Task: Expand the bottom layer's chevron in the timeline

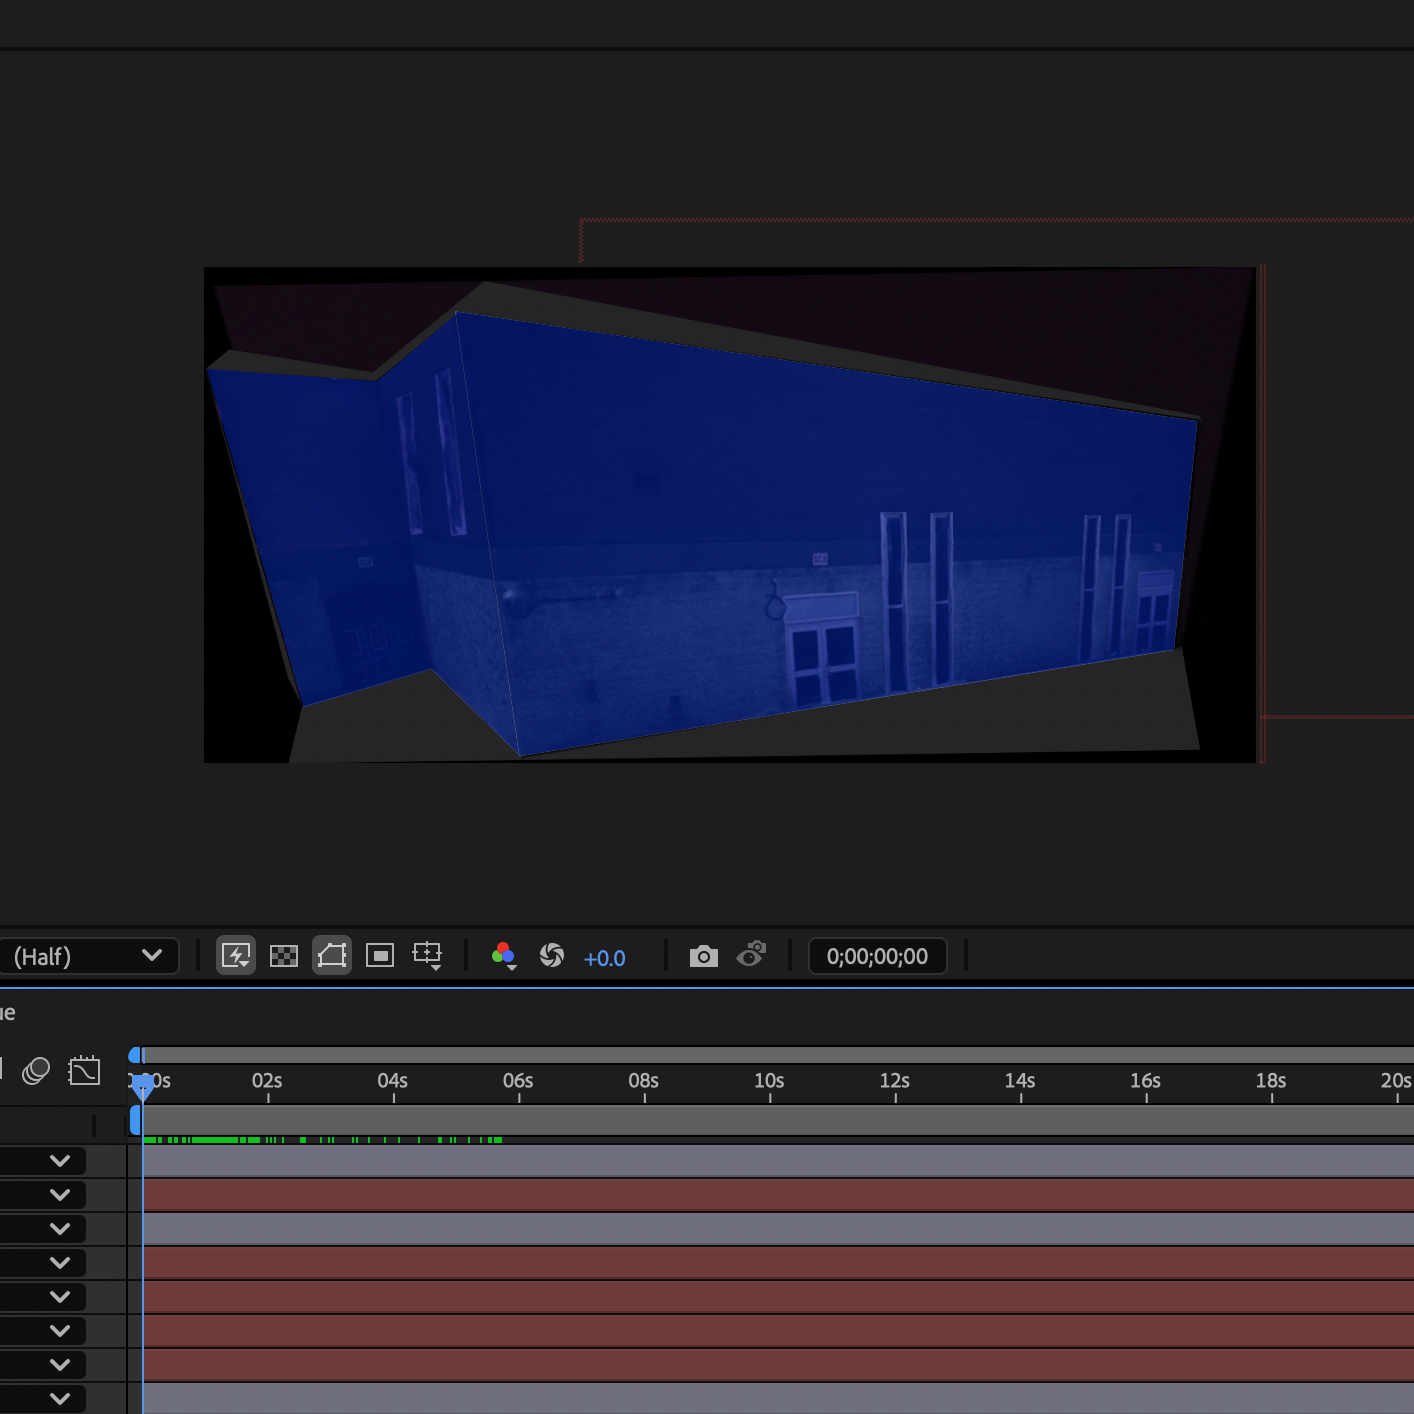Action: coord(59,1398)
